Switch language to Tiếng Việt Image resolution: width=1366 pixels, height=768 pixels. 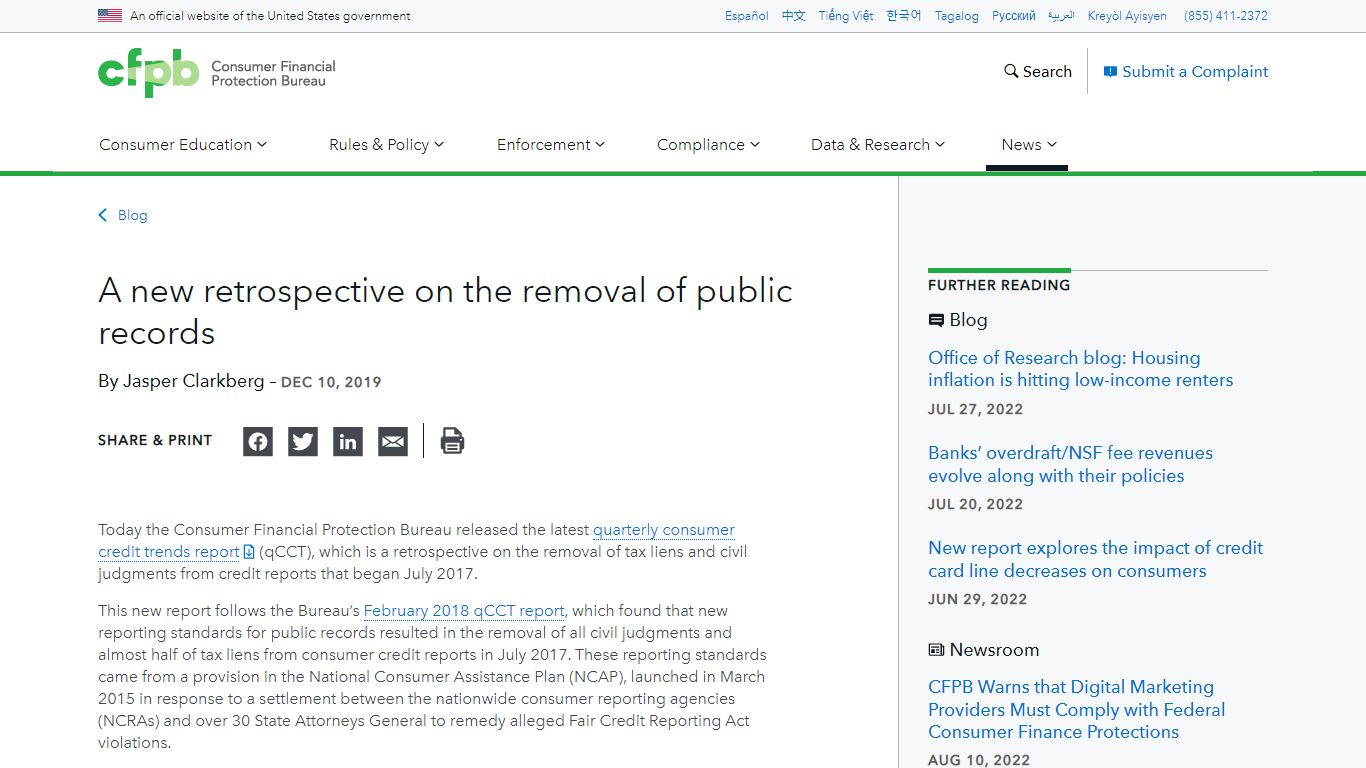pyautogui.click(x=846, y=16)
